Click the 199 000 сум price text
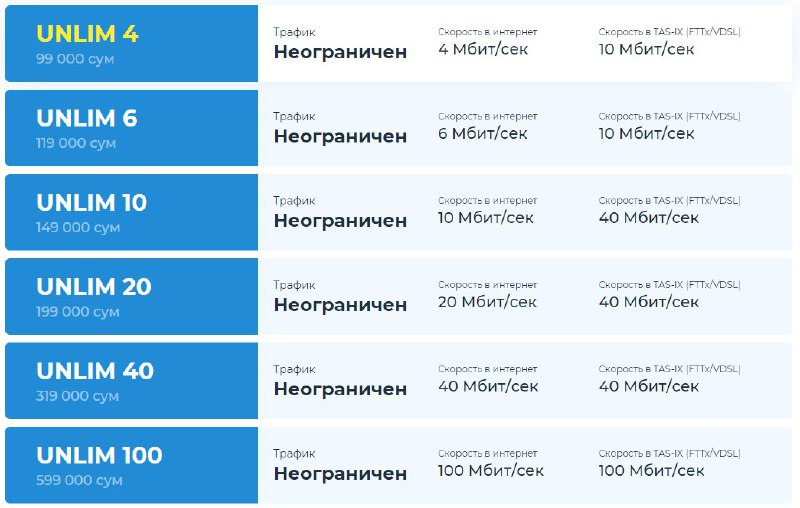 point(78,312)
